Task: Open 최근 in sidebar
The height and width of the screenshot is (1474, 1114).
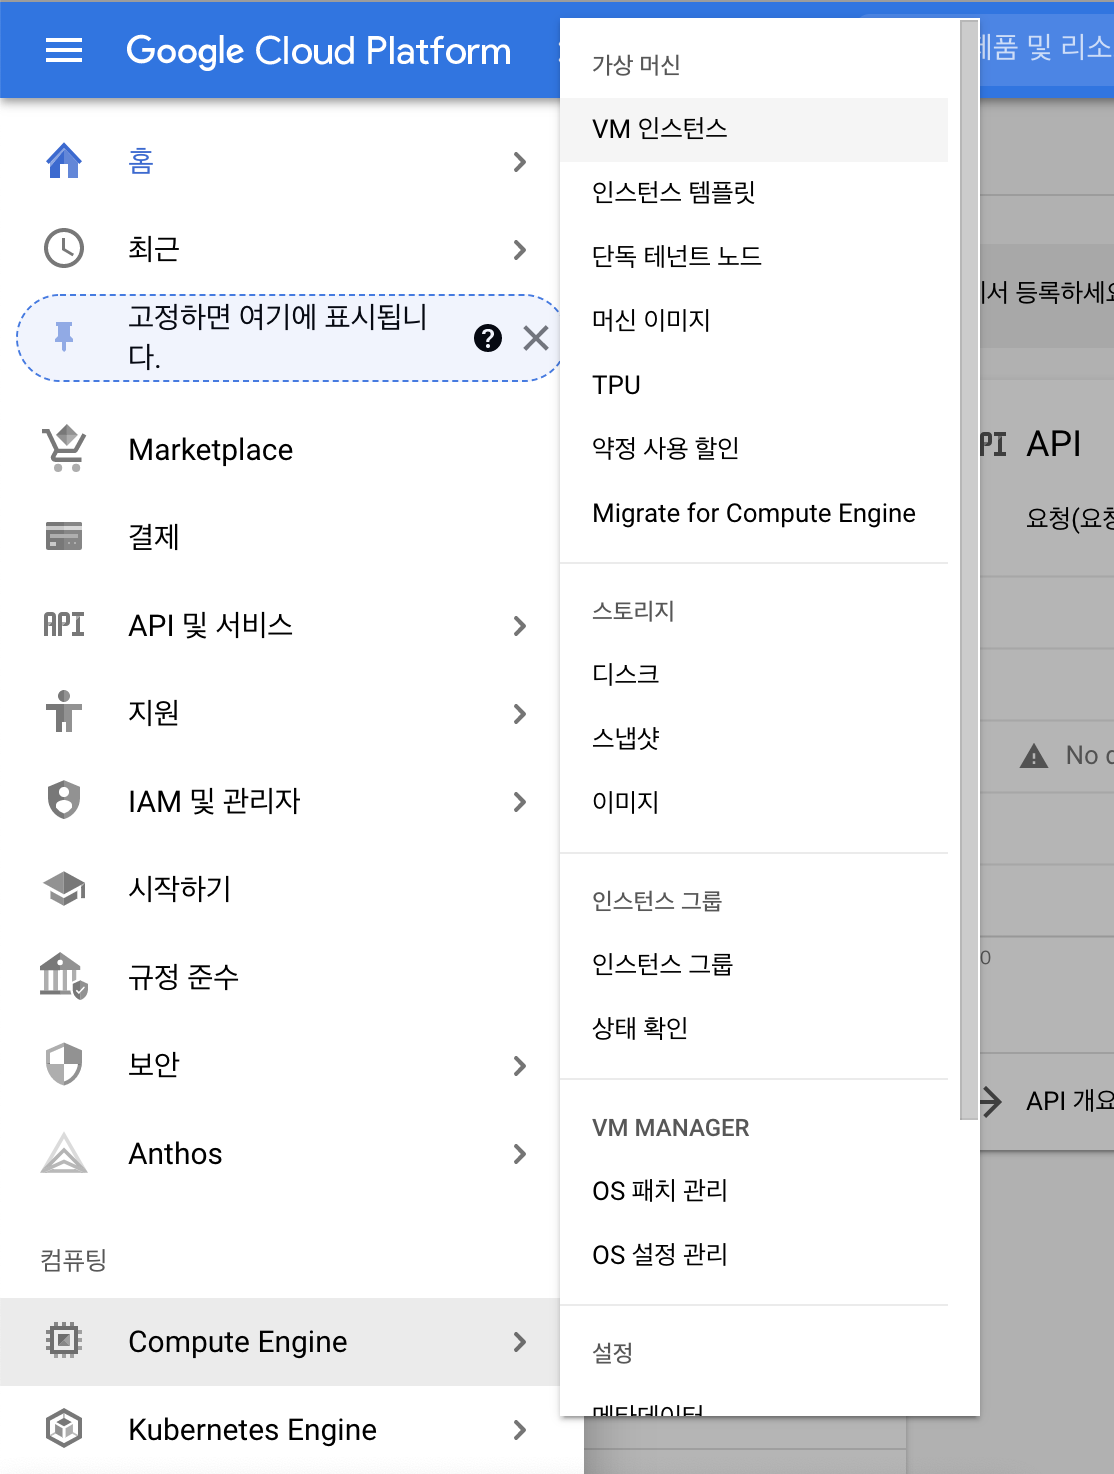Action: 153,248
